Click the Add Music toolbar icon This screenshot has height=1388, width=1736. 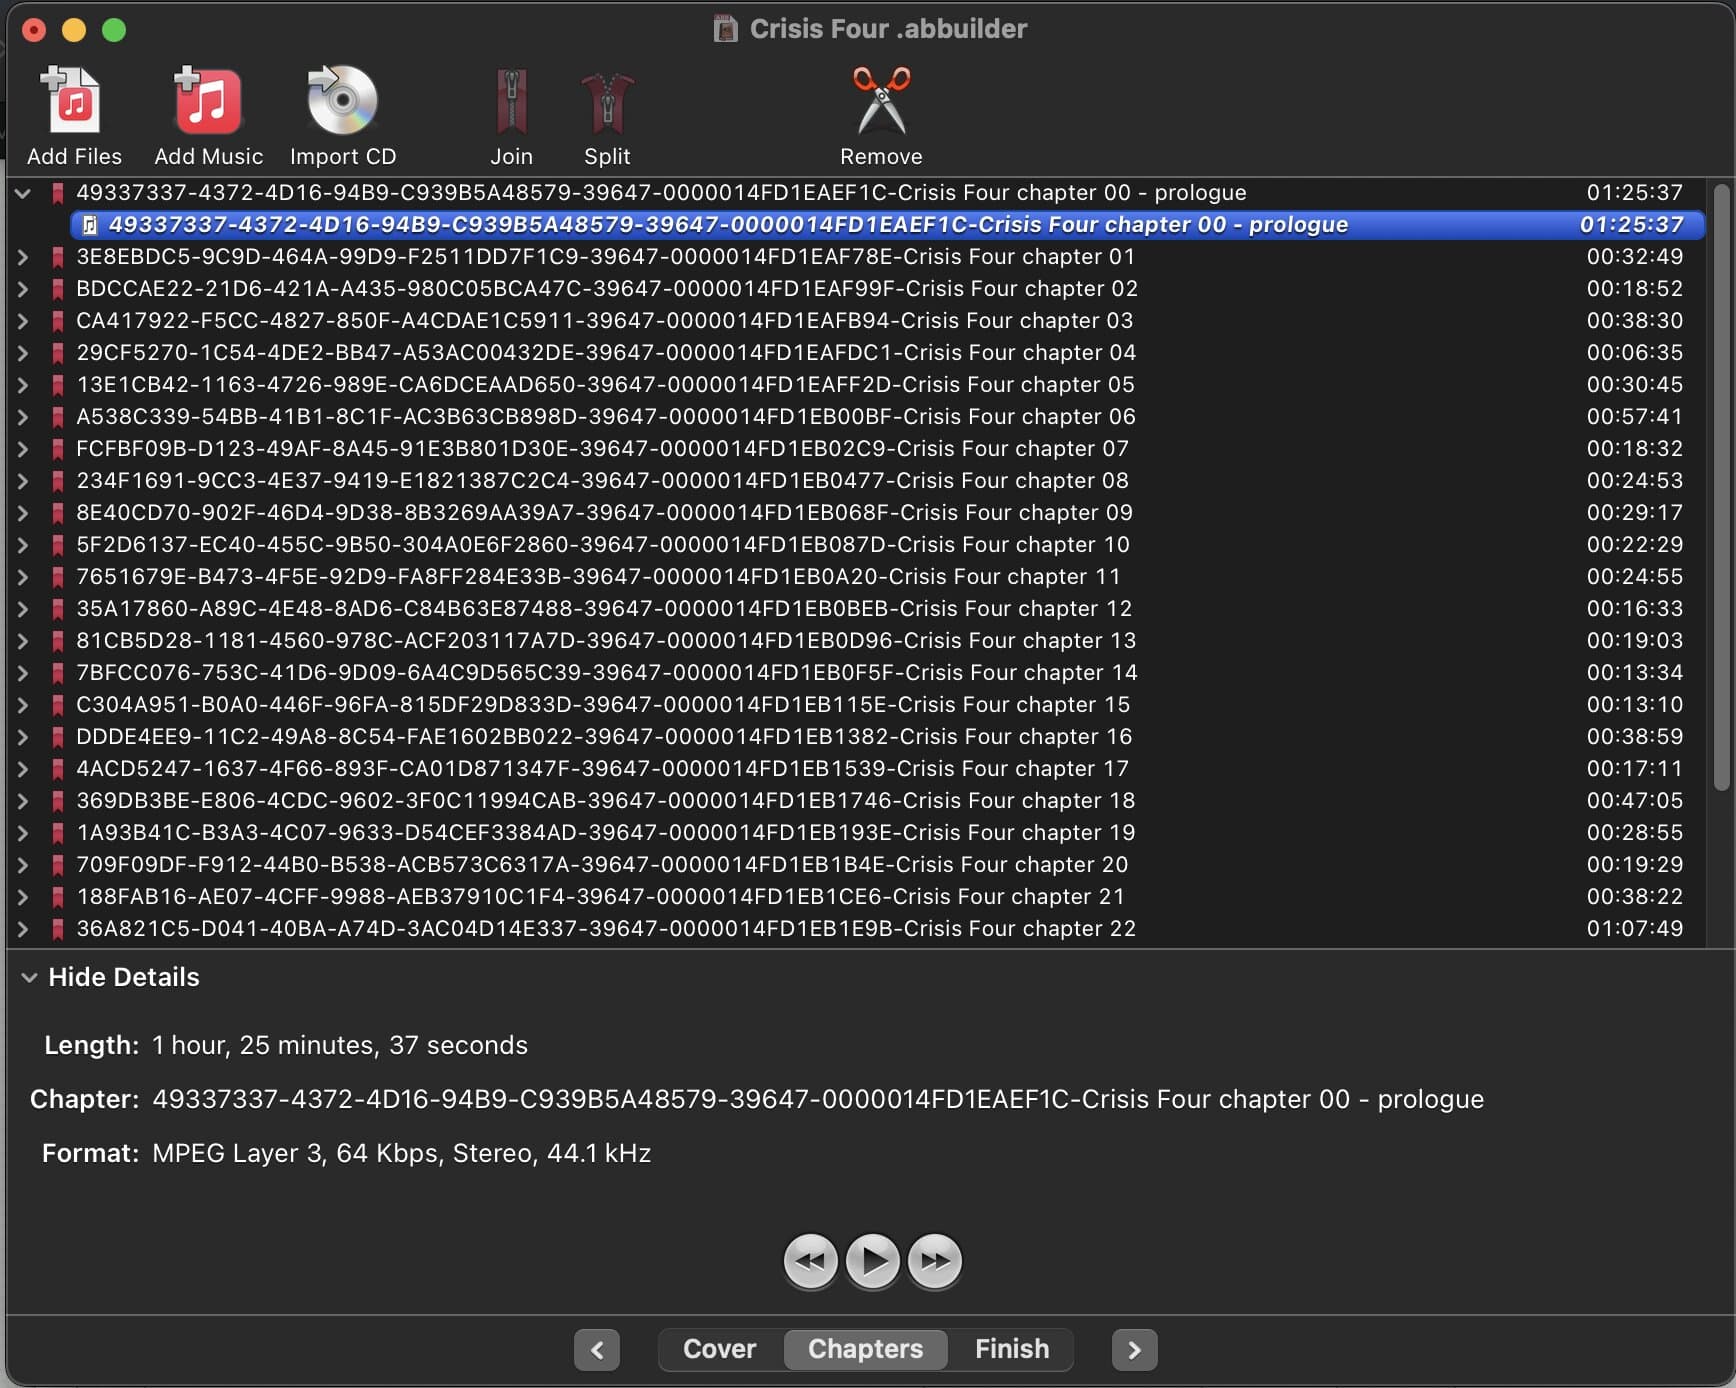[207, 100]
